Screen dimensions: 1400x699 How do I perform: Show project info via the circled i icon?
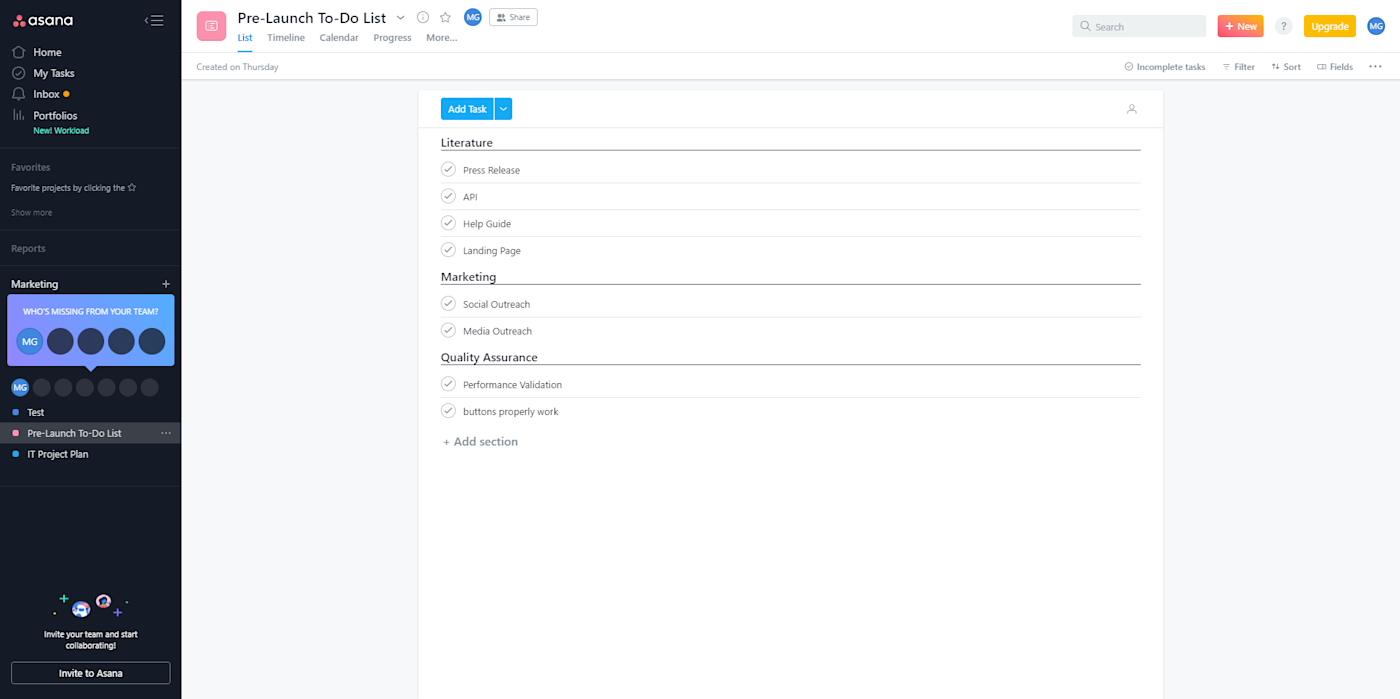423,17
